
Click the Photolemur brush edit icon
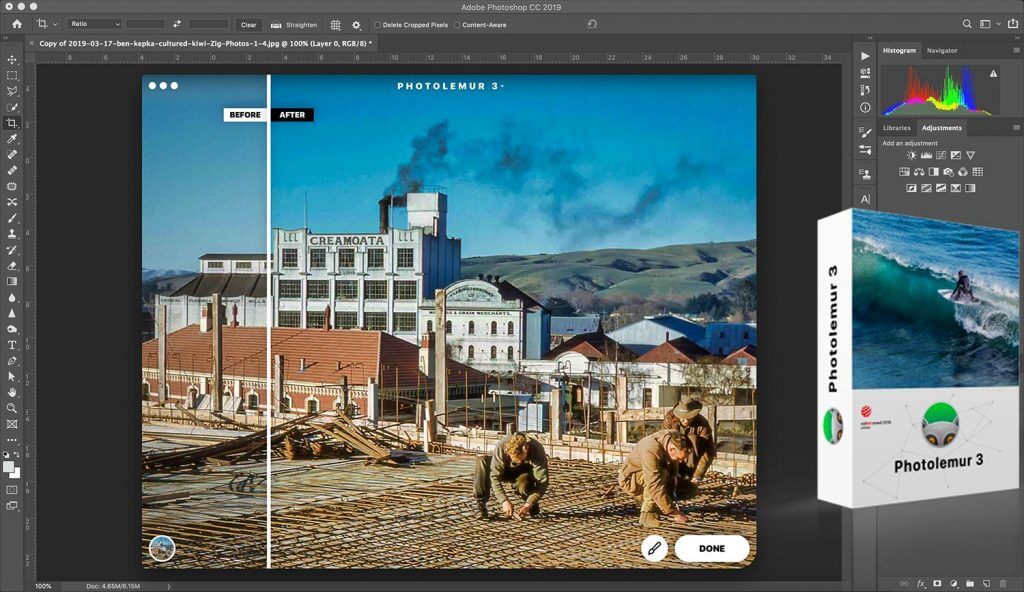[x=654, y=548]
